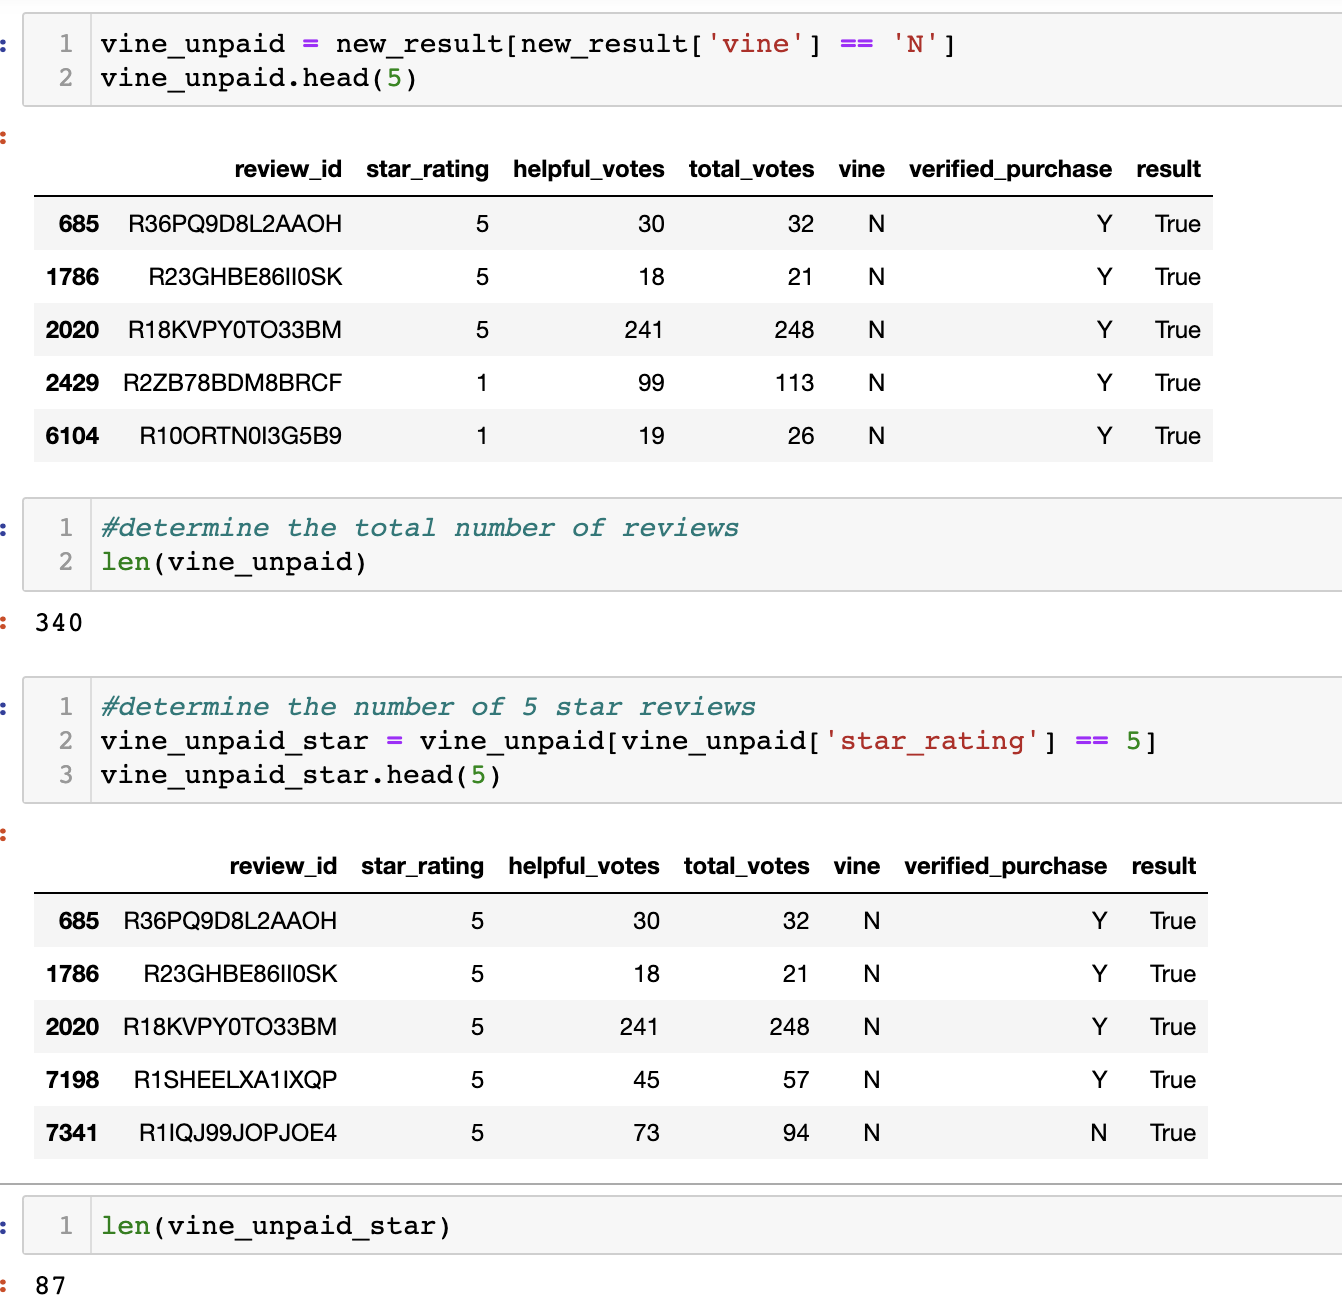Select the verified_purchase column header
1342x1316 pixels.
pyautogui.click(x=1009, y=169)
